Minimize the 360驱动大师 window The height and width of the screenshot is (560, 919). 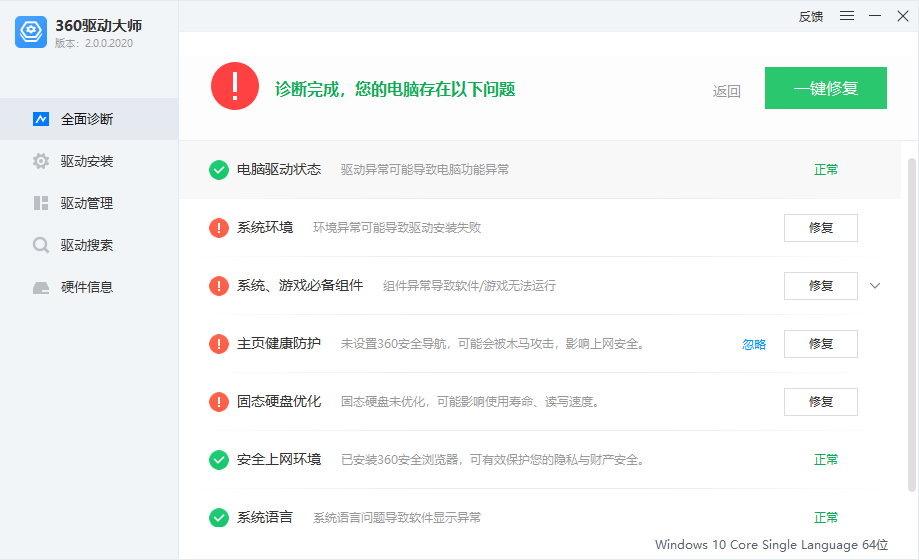click(x=874, y=16)
